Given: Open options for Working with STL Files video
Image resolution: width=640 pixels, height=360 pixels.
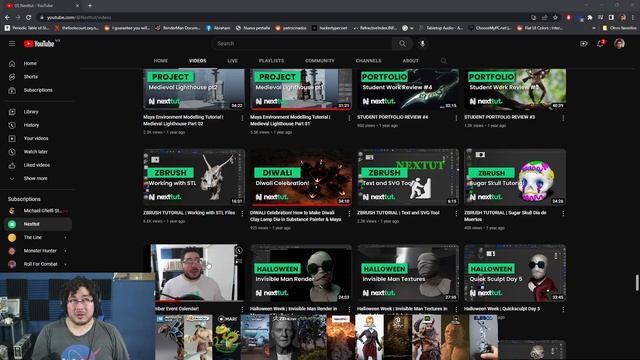Looking at the screenshot, I should point(242,213).
